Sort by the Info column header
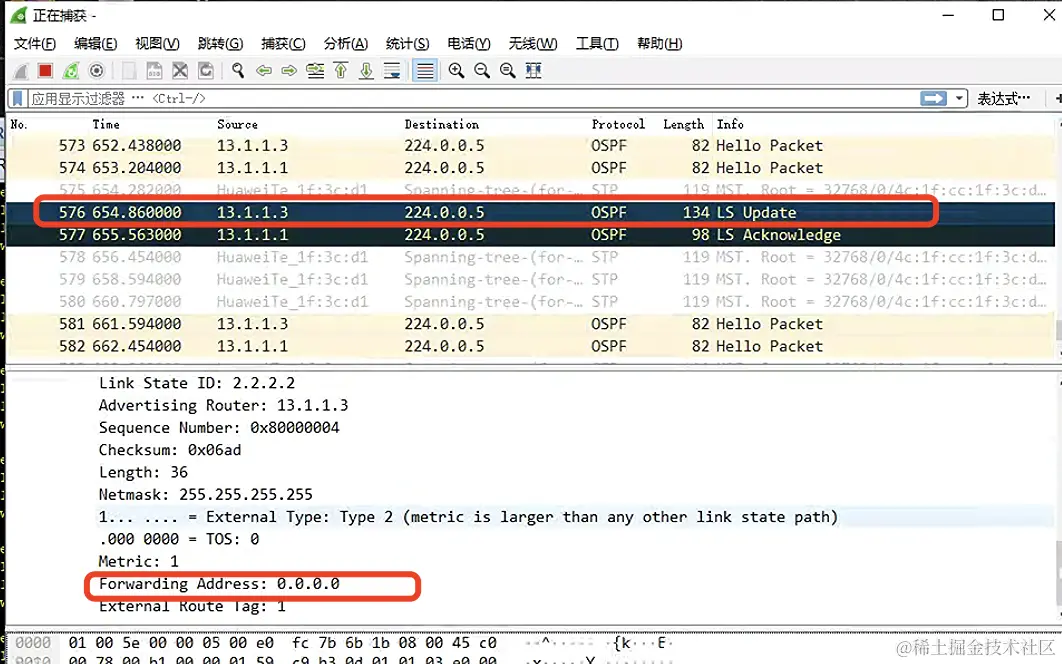 pos(730,124)
